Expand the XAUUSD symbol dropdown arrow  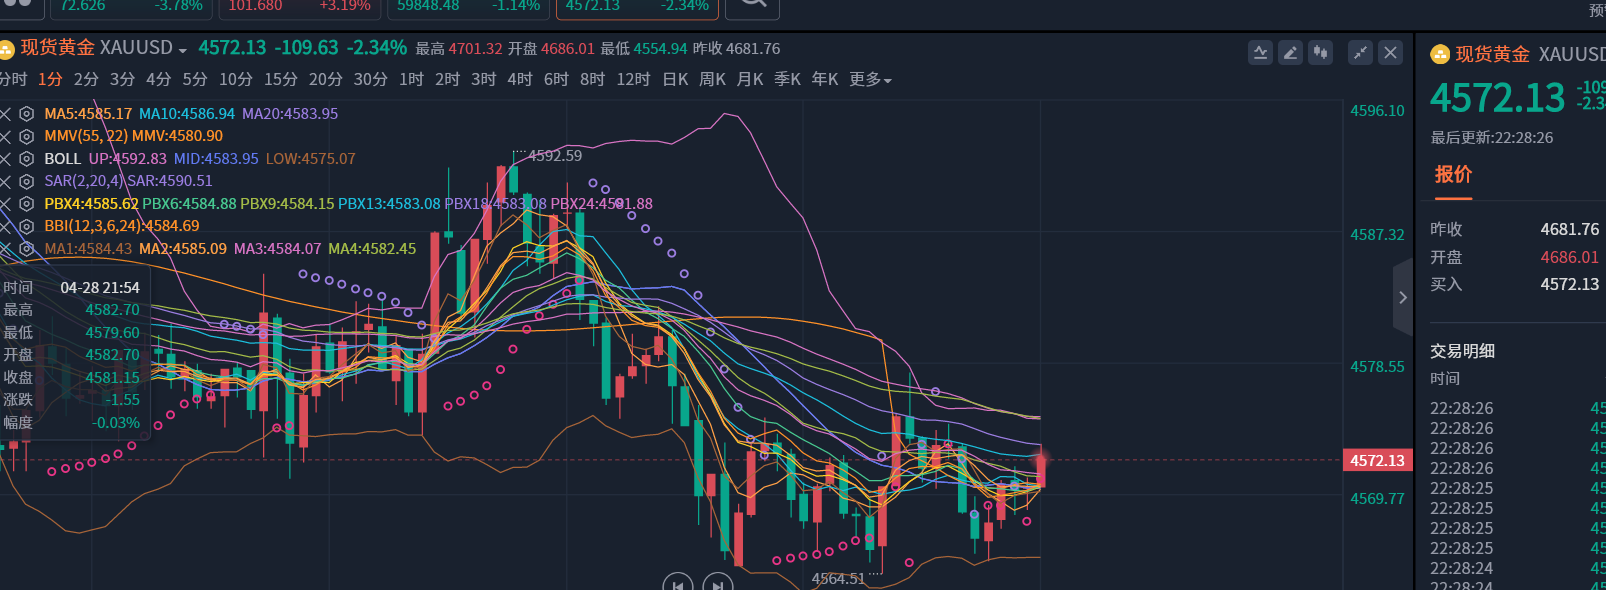point(183,49)
